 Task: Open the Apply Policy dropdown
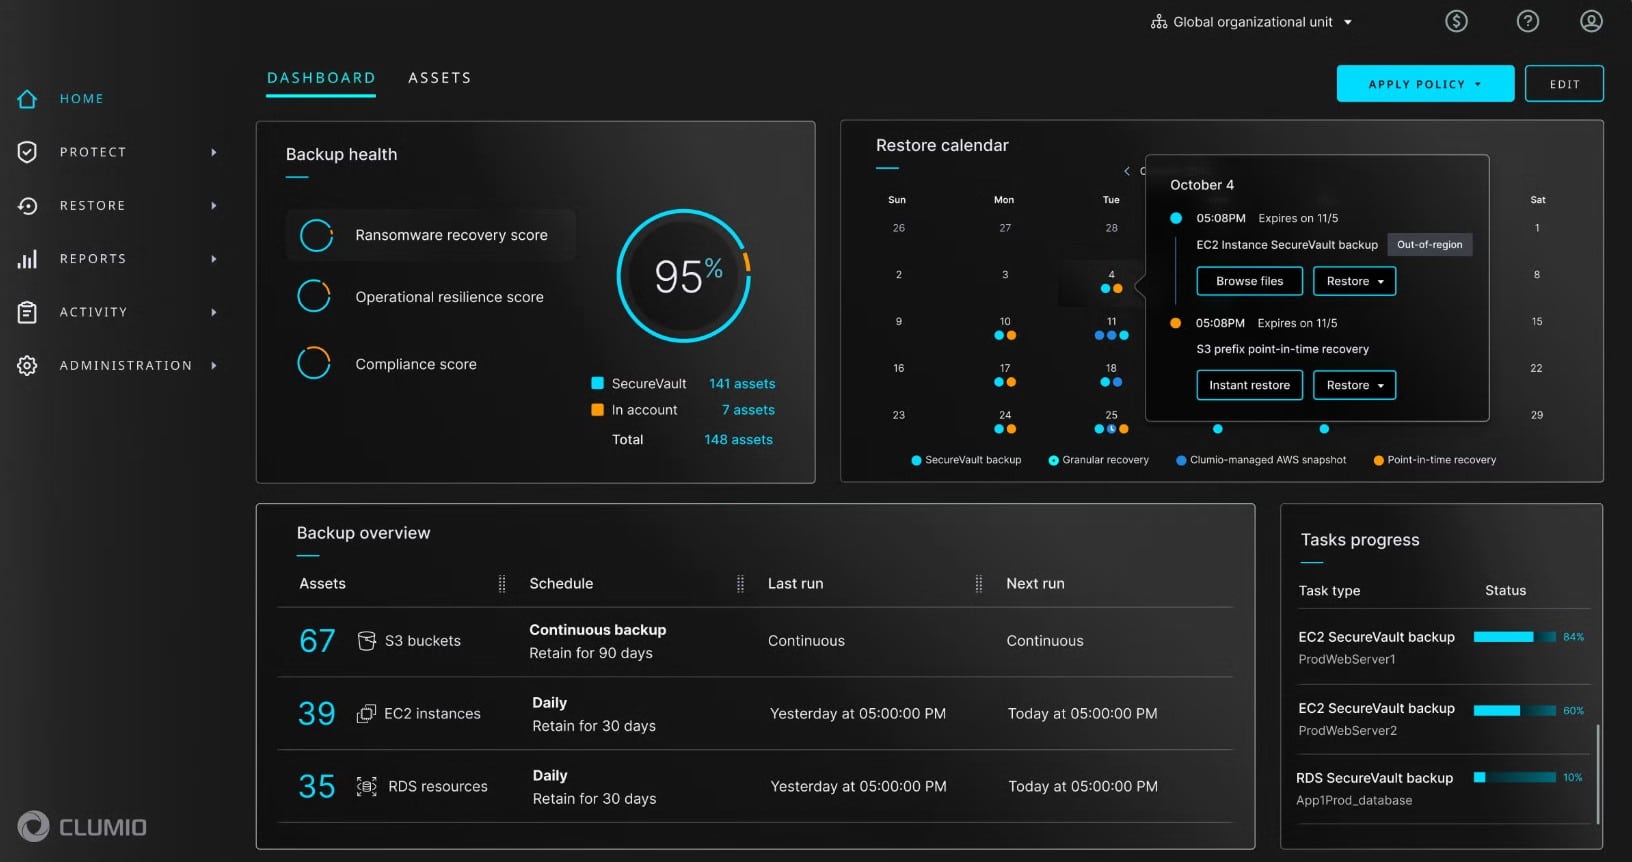pyautogui.click(x=1425, y=84)
